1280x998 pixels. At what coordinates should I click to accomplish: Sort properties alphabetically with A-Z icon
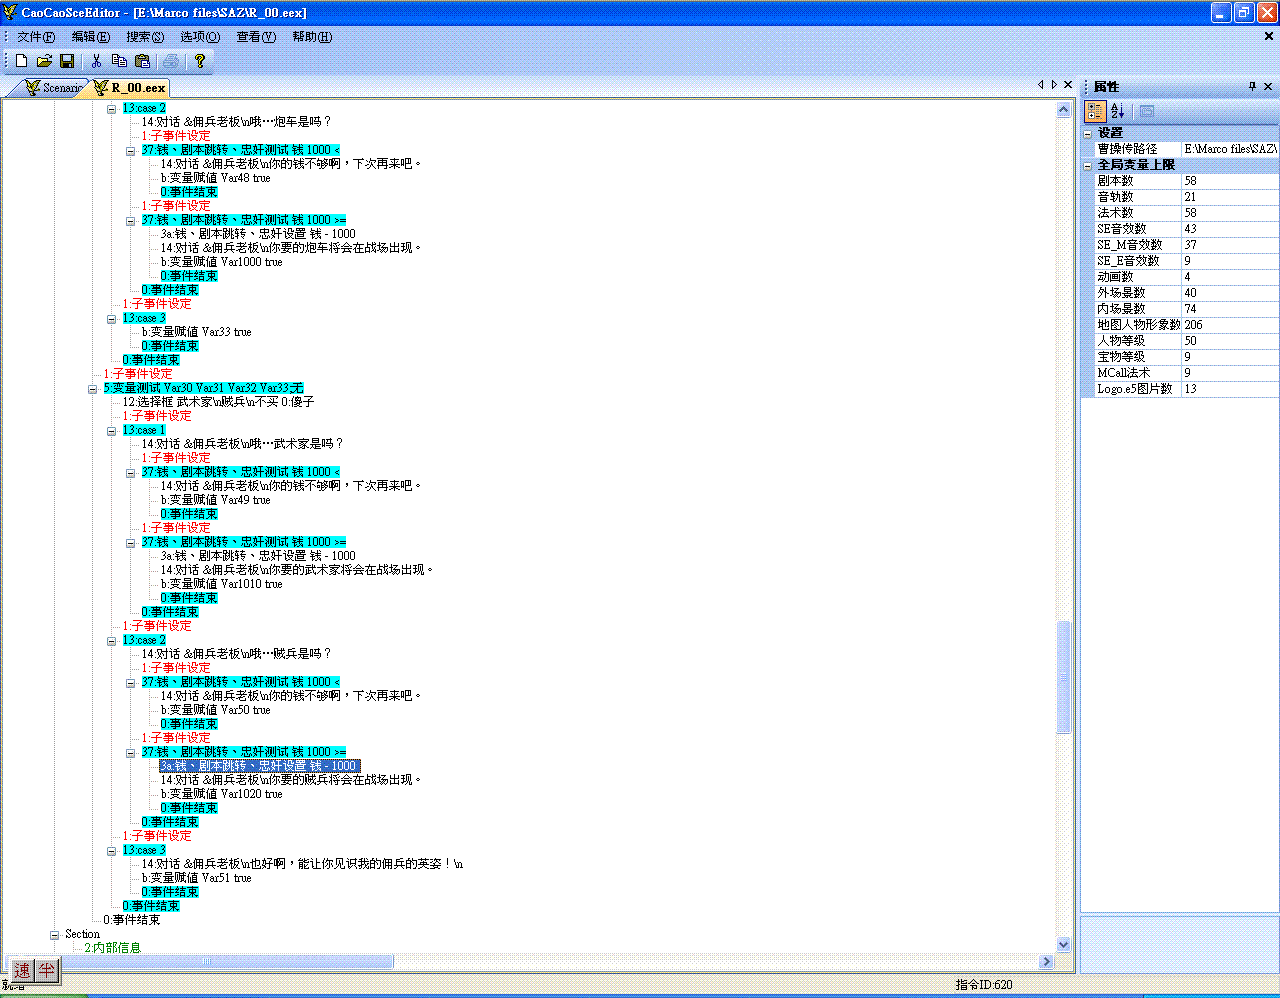(x=1118, y=111)
